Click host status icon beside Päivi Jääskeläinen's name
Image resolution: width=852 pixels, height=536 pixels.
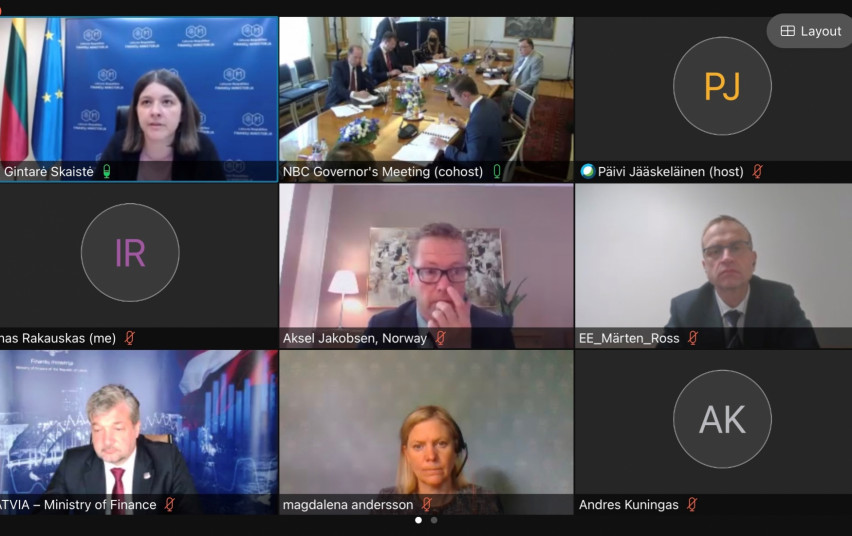pyautogui.click(x=587, y=171)
